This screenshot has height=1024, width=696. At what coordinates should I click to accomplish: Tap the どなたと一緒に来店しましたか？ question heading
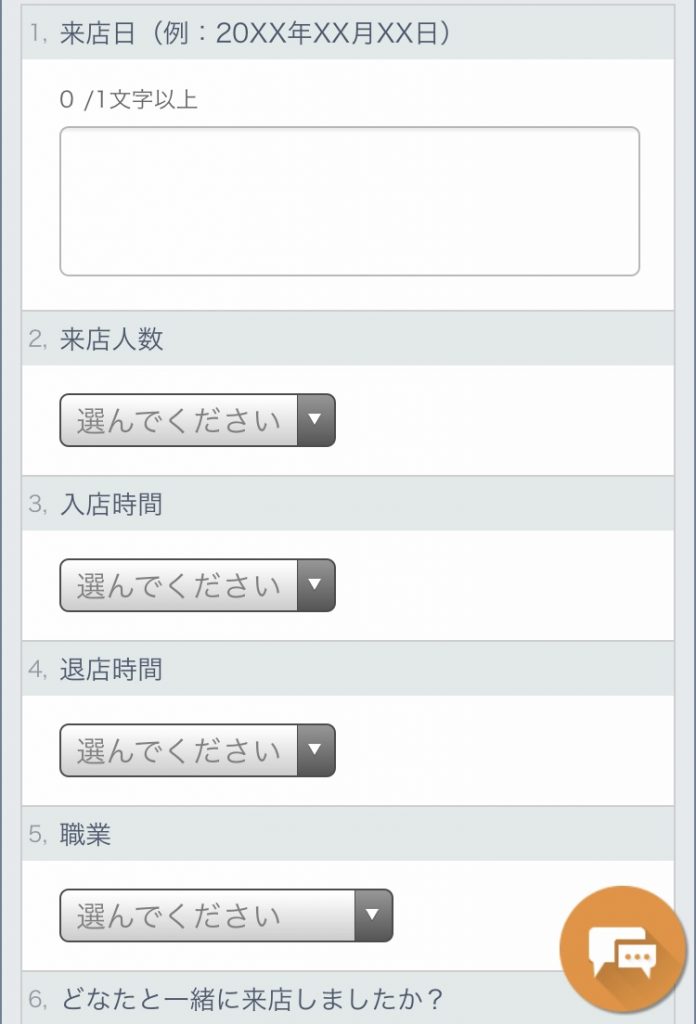tap(252, 998)
